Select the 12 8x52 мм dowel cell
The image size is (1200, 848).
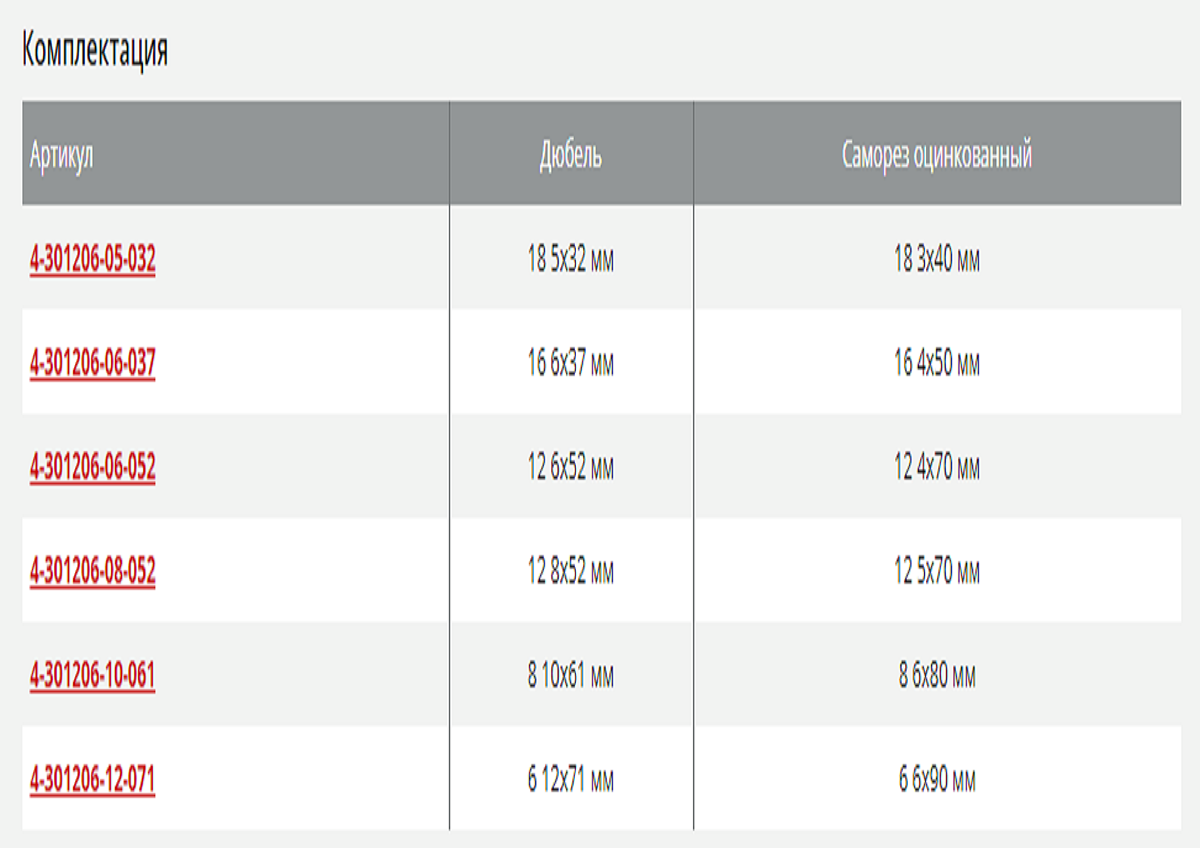(571, 572)
